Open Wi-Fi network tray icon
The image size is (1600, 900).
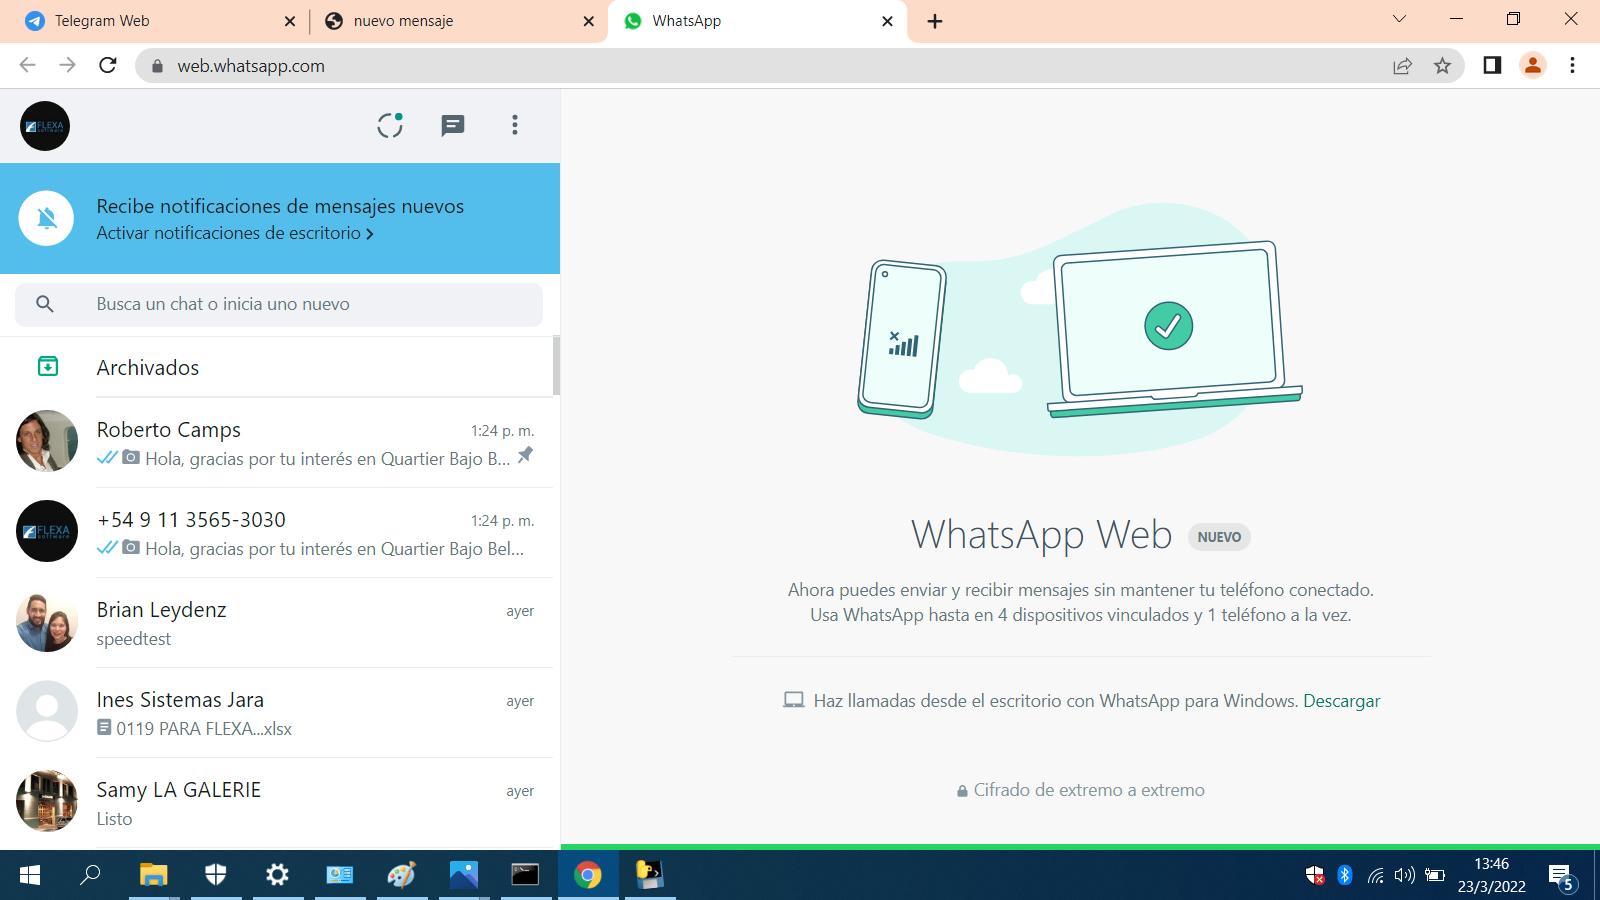(1376, 876)
